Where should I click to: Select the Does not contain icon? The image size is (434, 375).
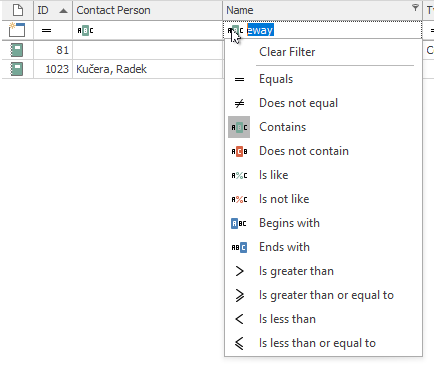point(239,151)
